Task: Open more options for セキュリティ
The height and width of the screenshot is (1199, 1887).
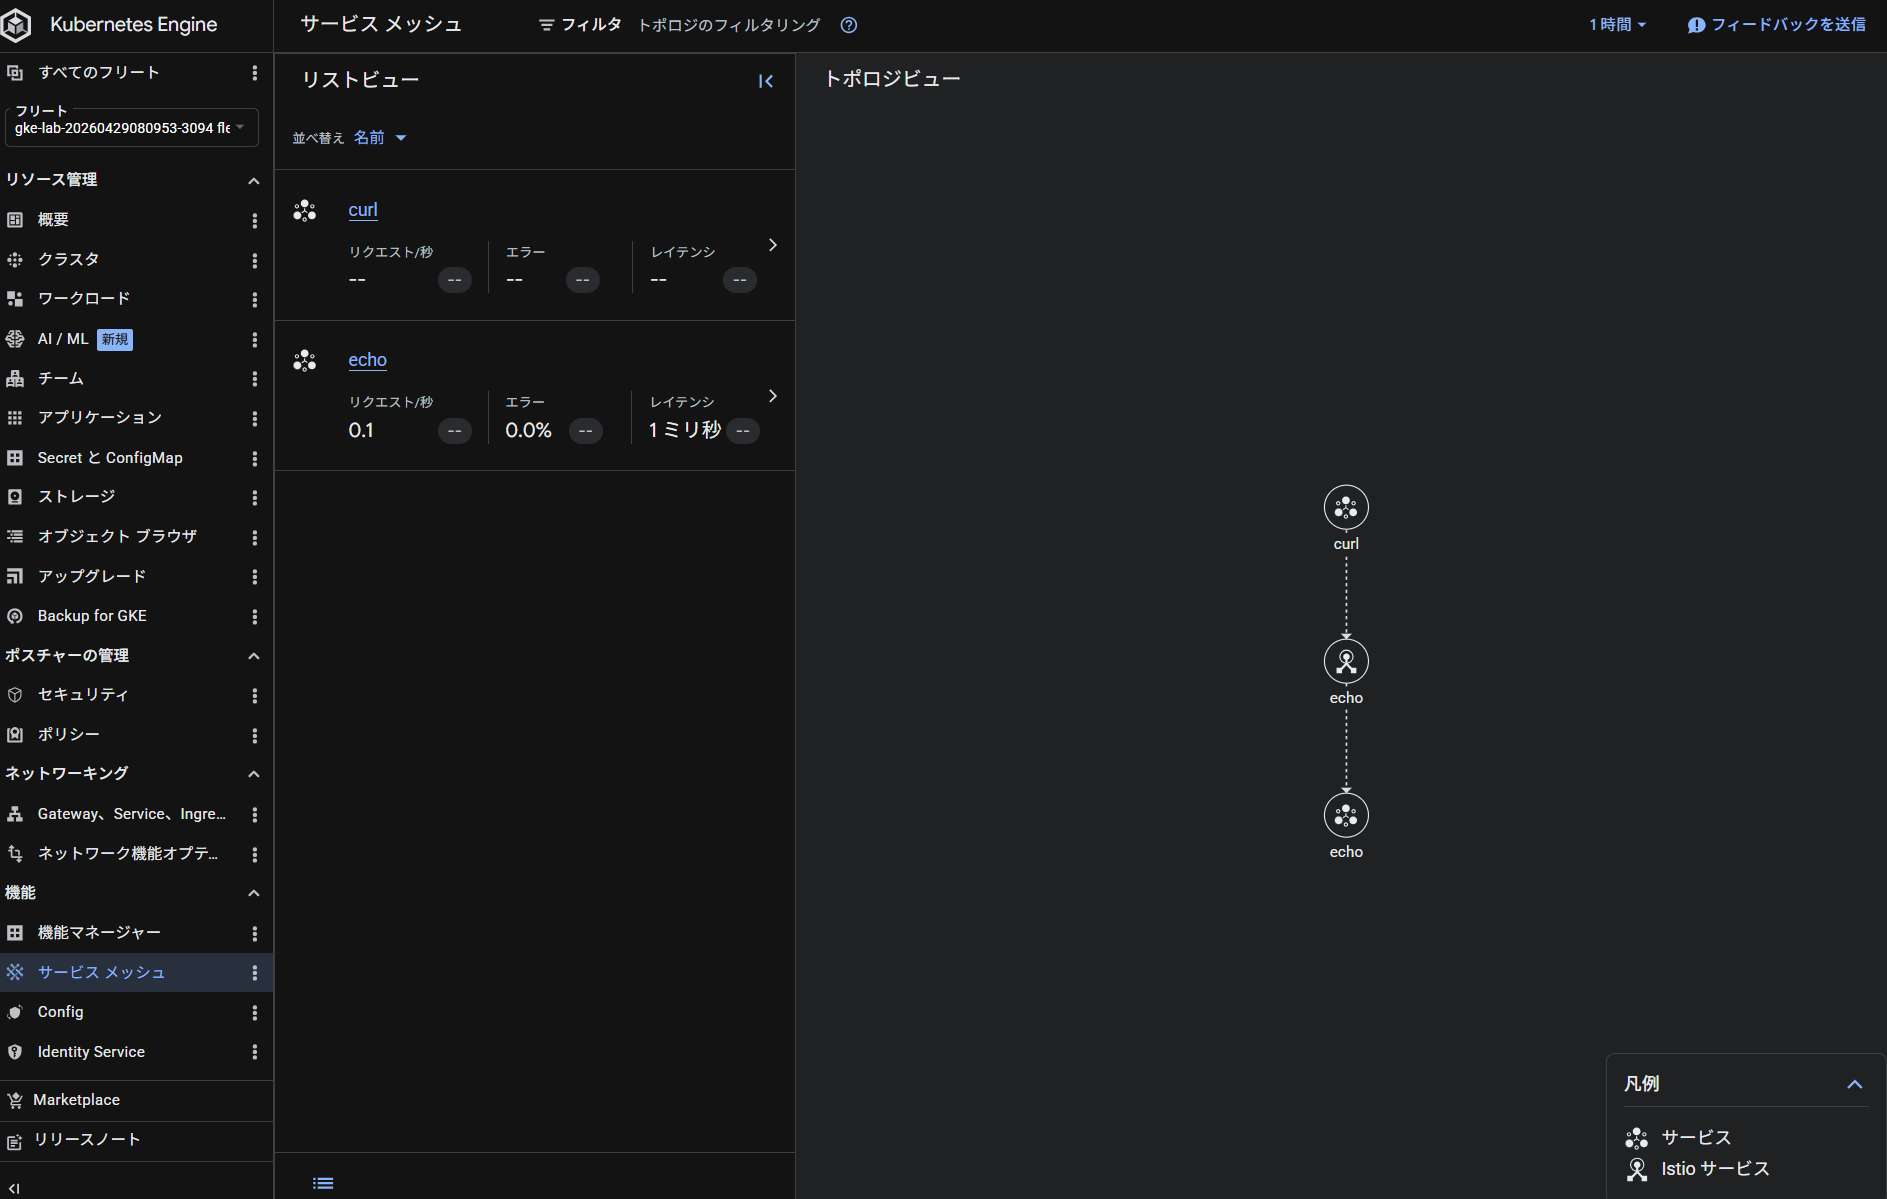Action: (255, 695)
